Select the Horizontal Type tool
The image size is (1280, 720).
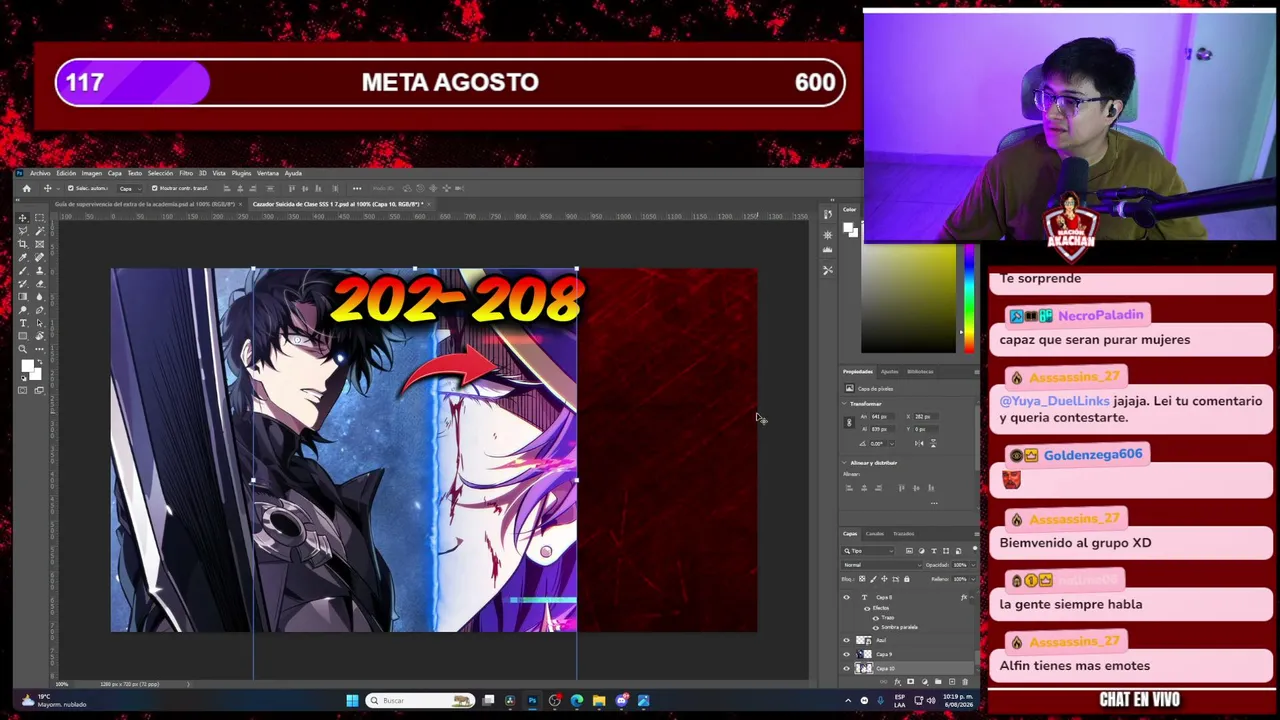(23, 322)
